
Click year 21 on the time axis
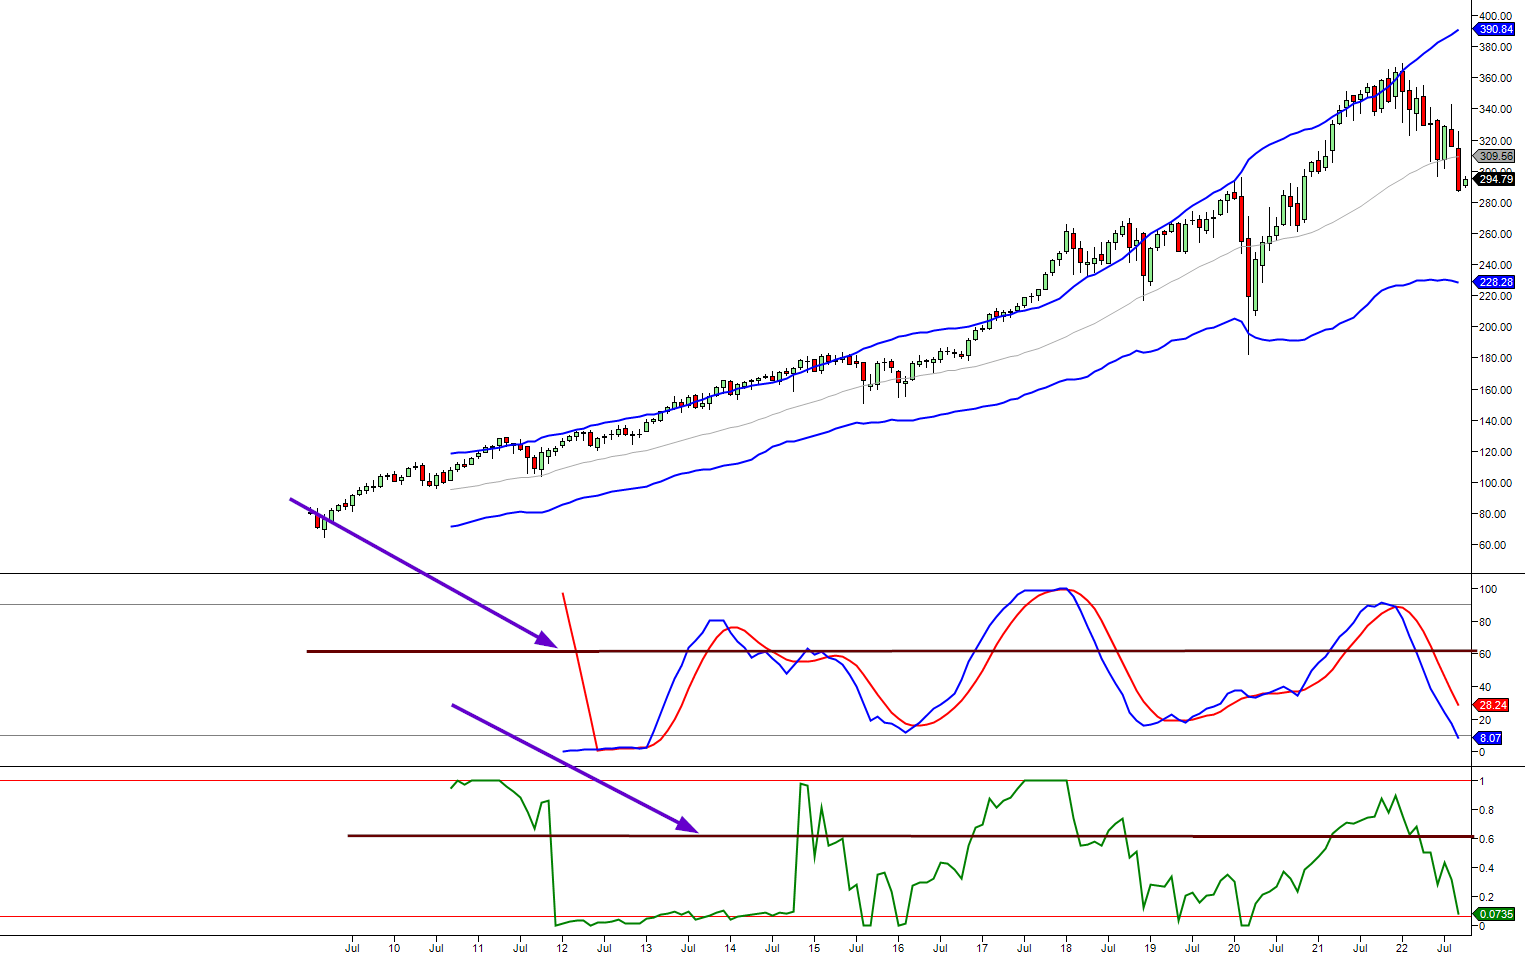point(1318,947)
